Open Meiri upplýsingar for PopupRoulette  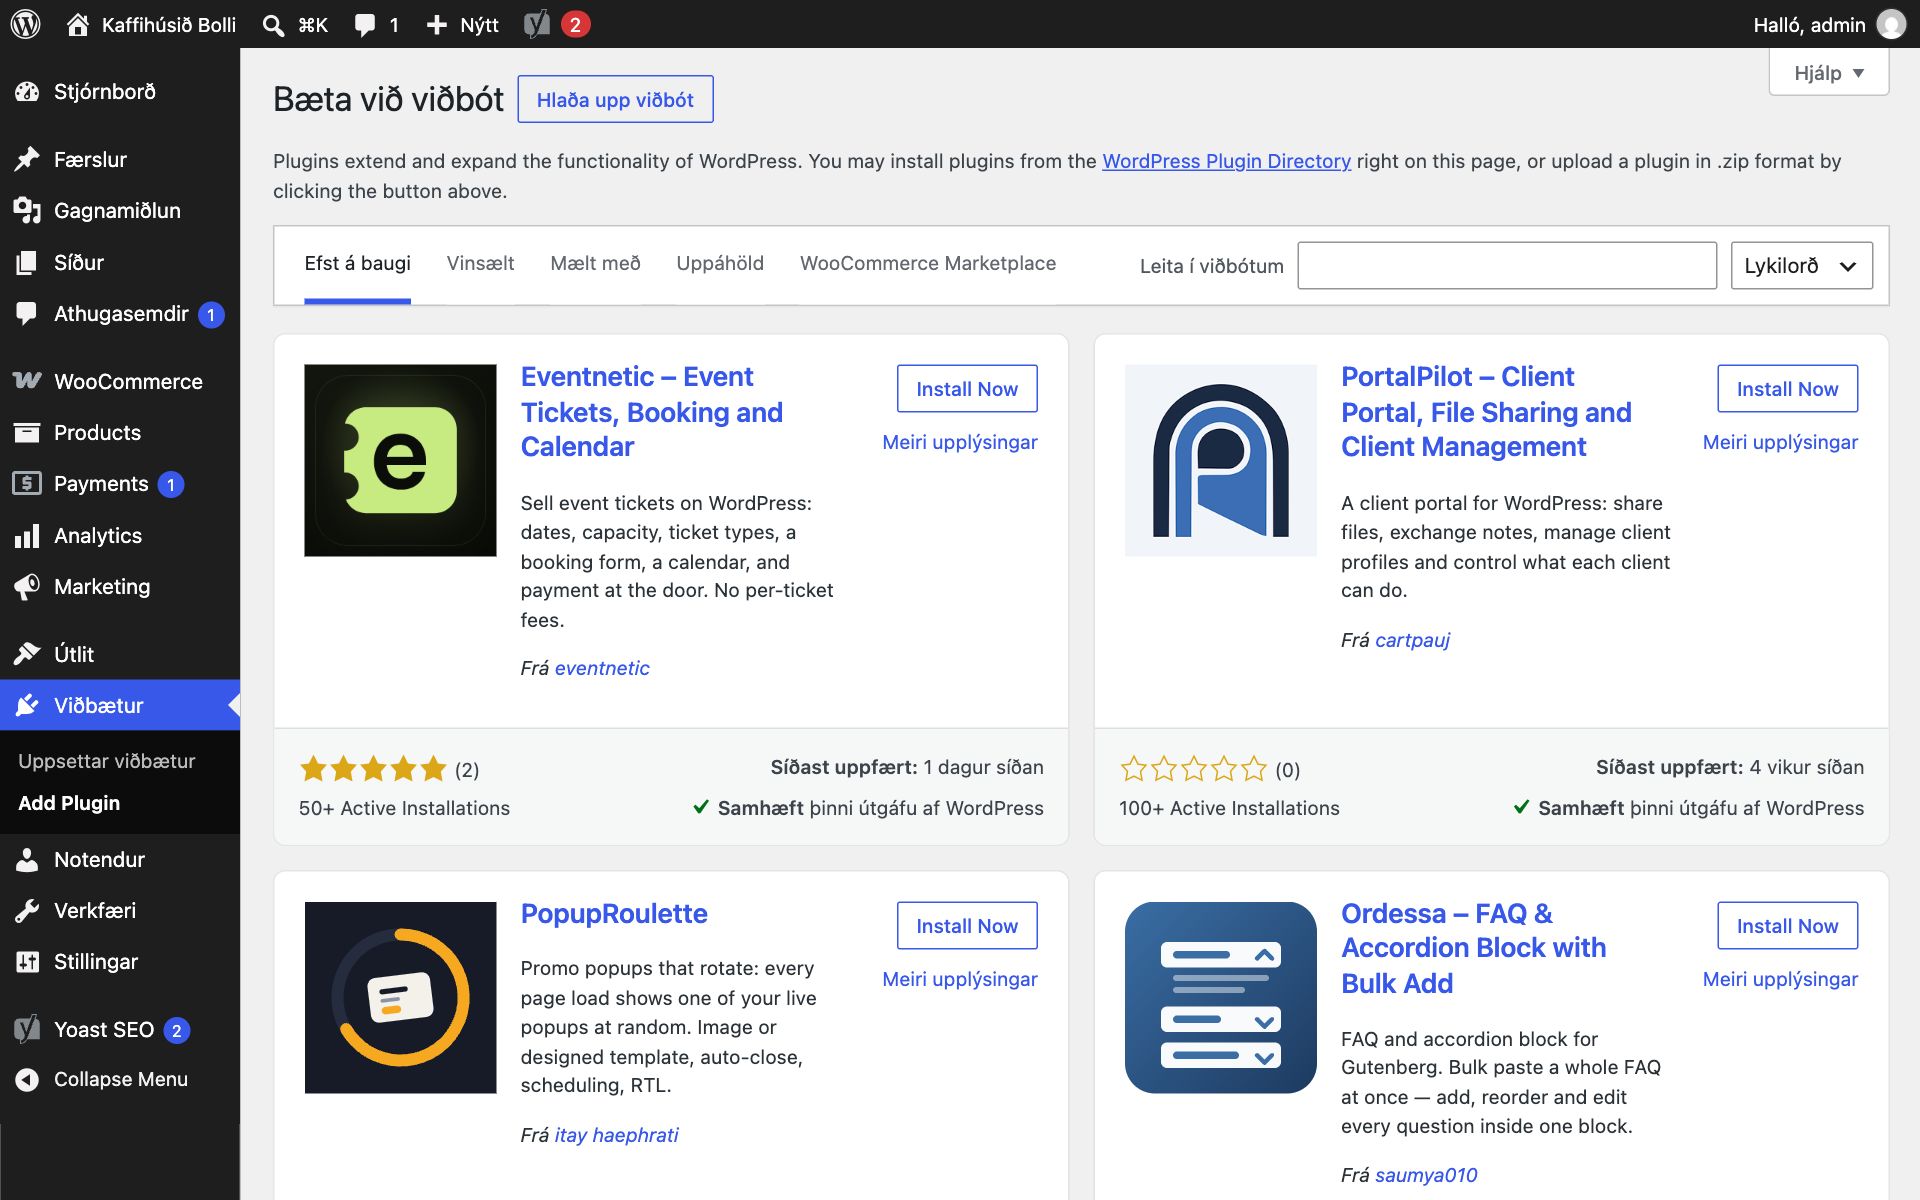(x=959, y=979)
